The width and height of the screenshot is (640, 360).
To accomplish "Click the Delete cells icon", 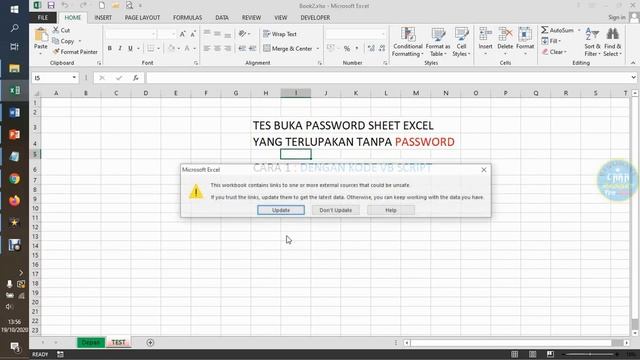I will point(505,34).
